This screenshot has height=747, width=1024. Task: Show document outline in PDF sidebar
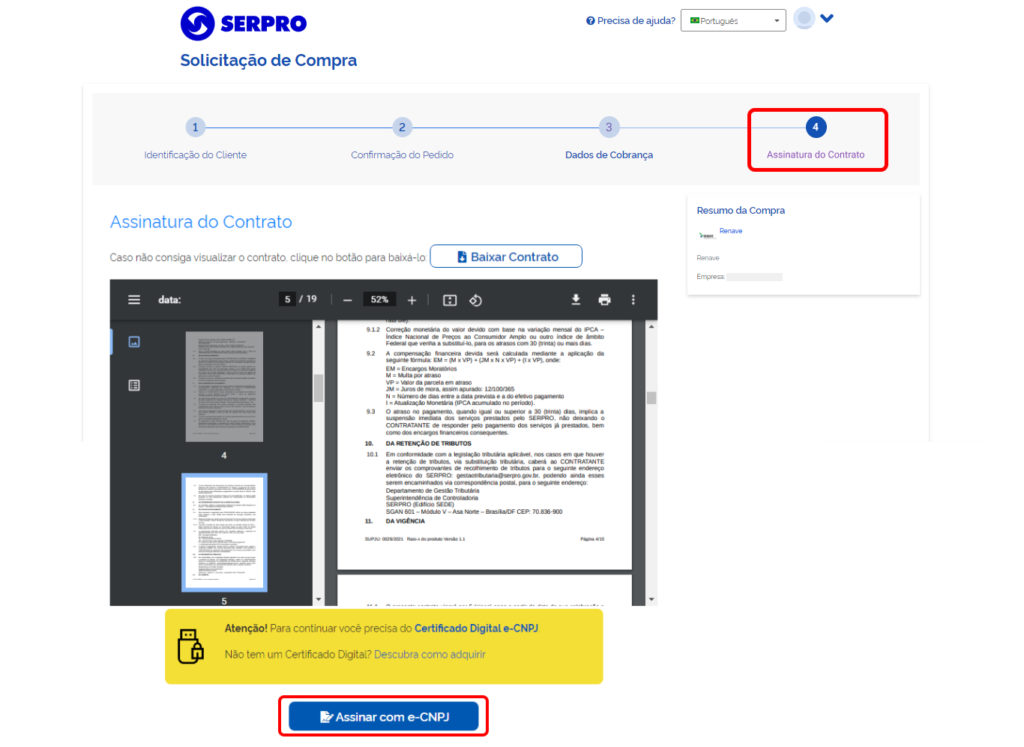pyautogui.click(x=134, y=385)
